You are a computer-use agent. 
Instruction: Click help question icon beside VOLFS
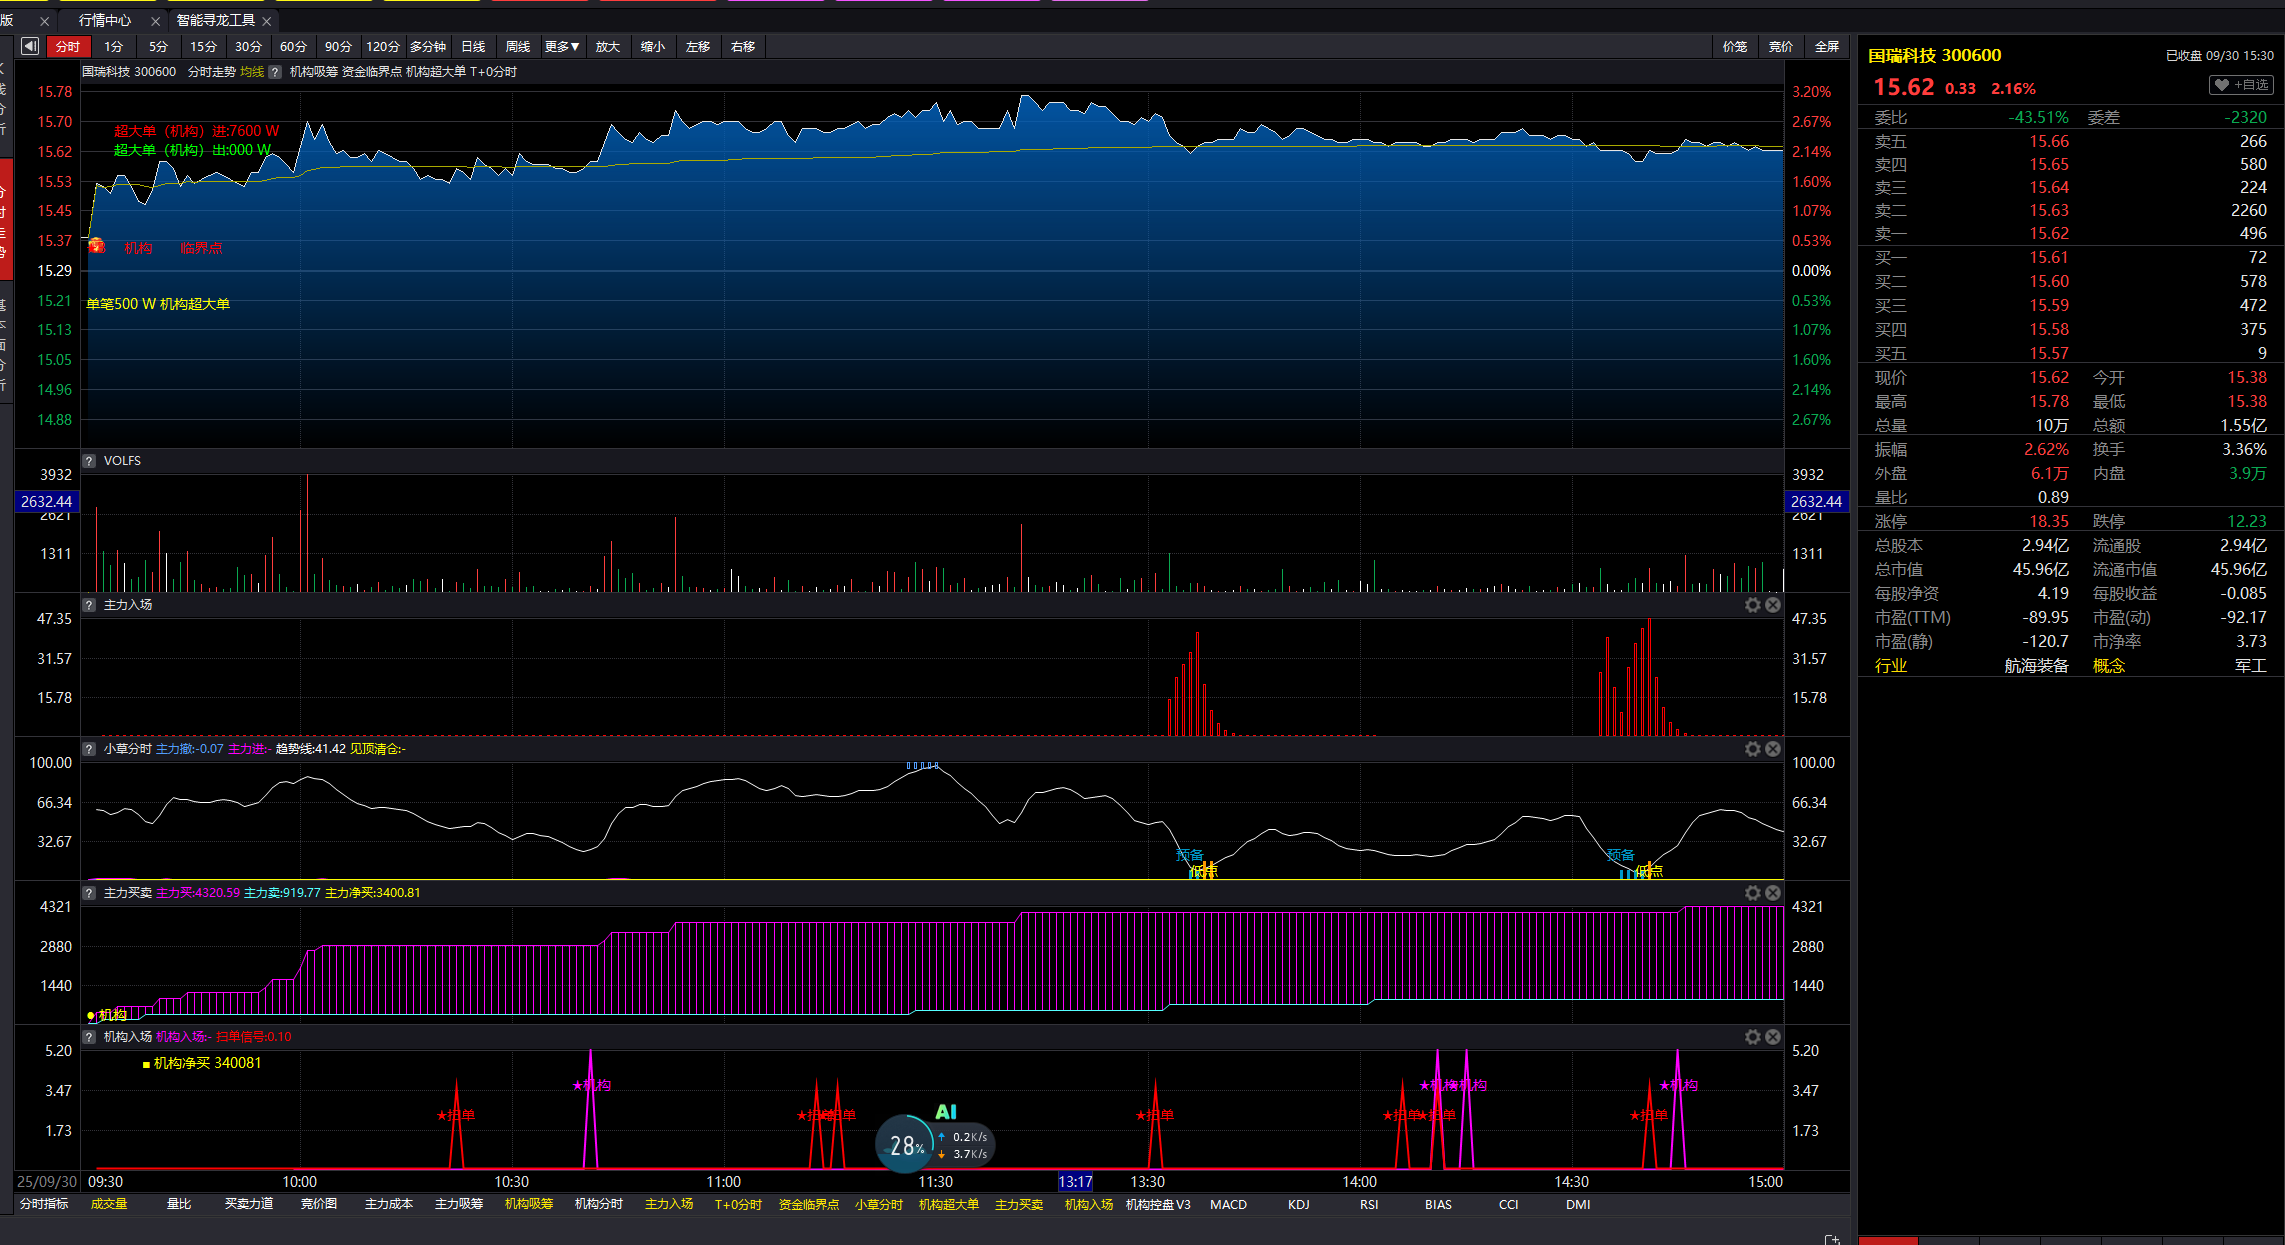point(89,461)
